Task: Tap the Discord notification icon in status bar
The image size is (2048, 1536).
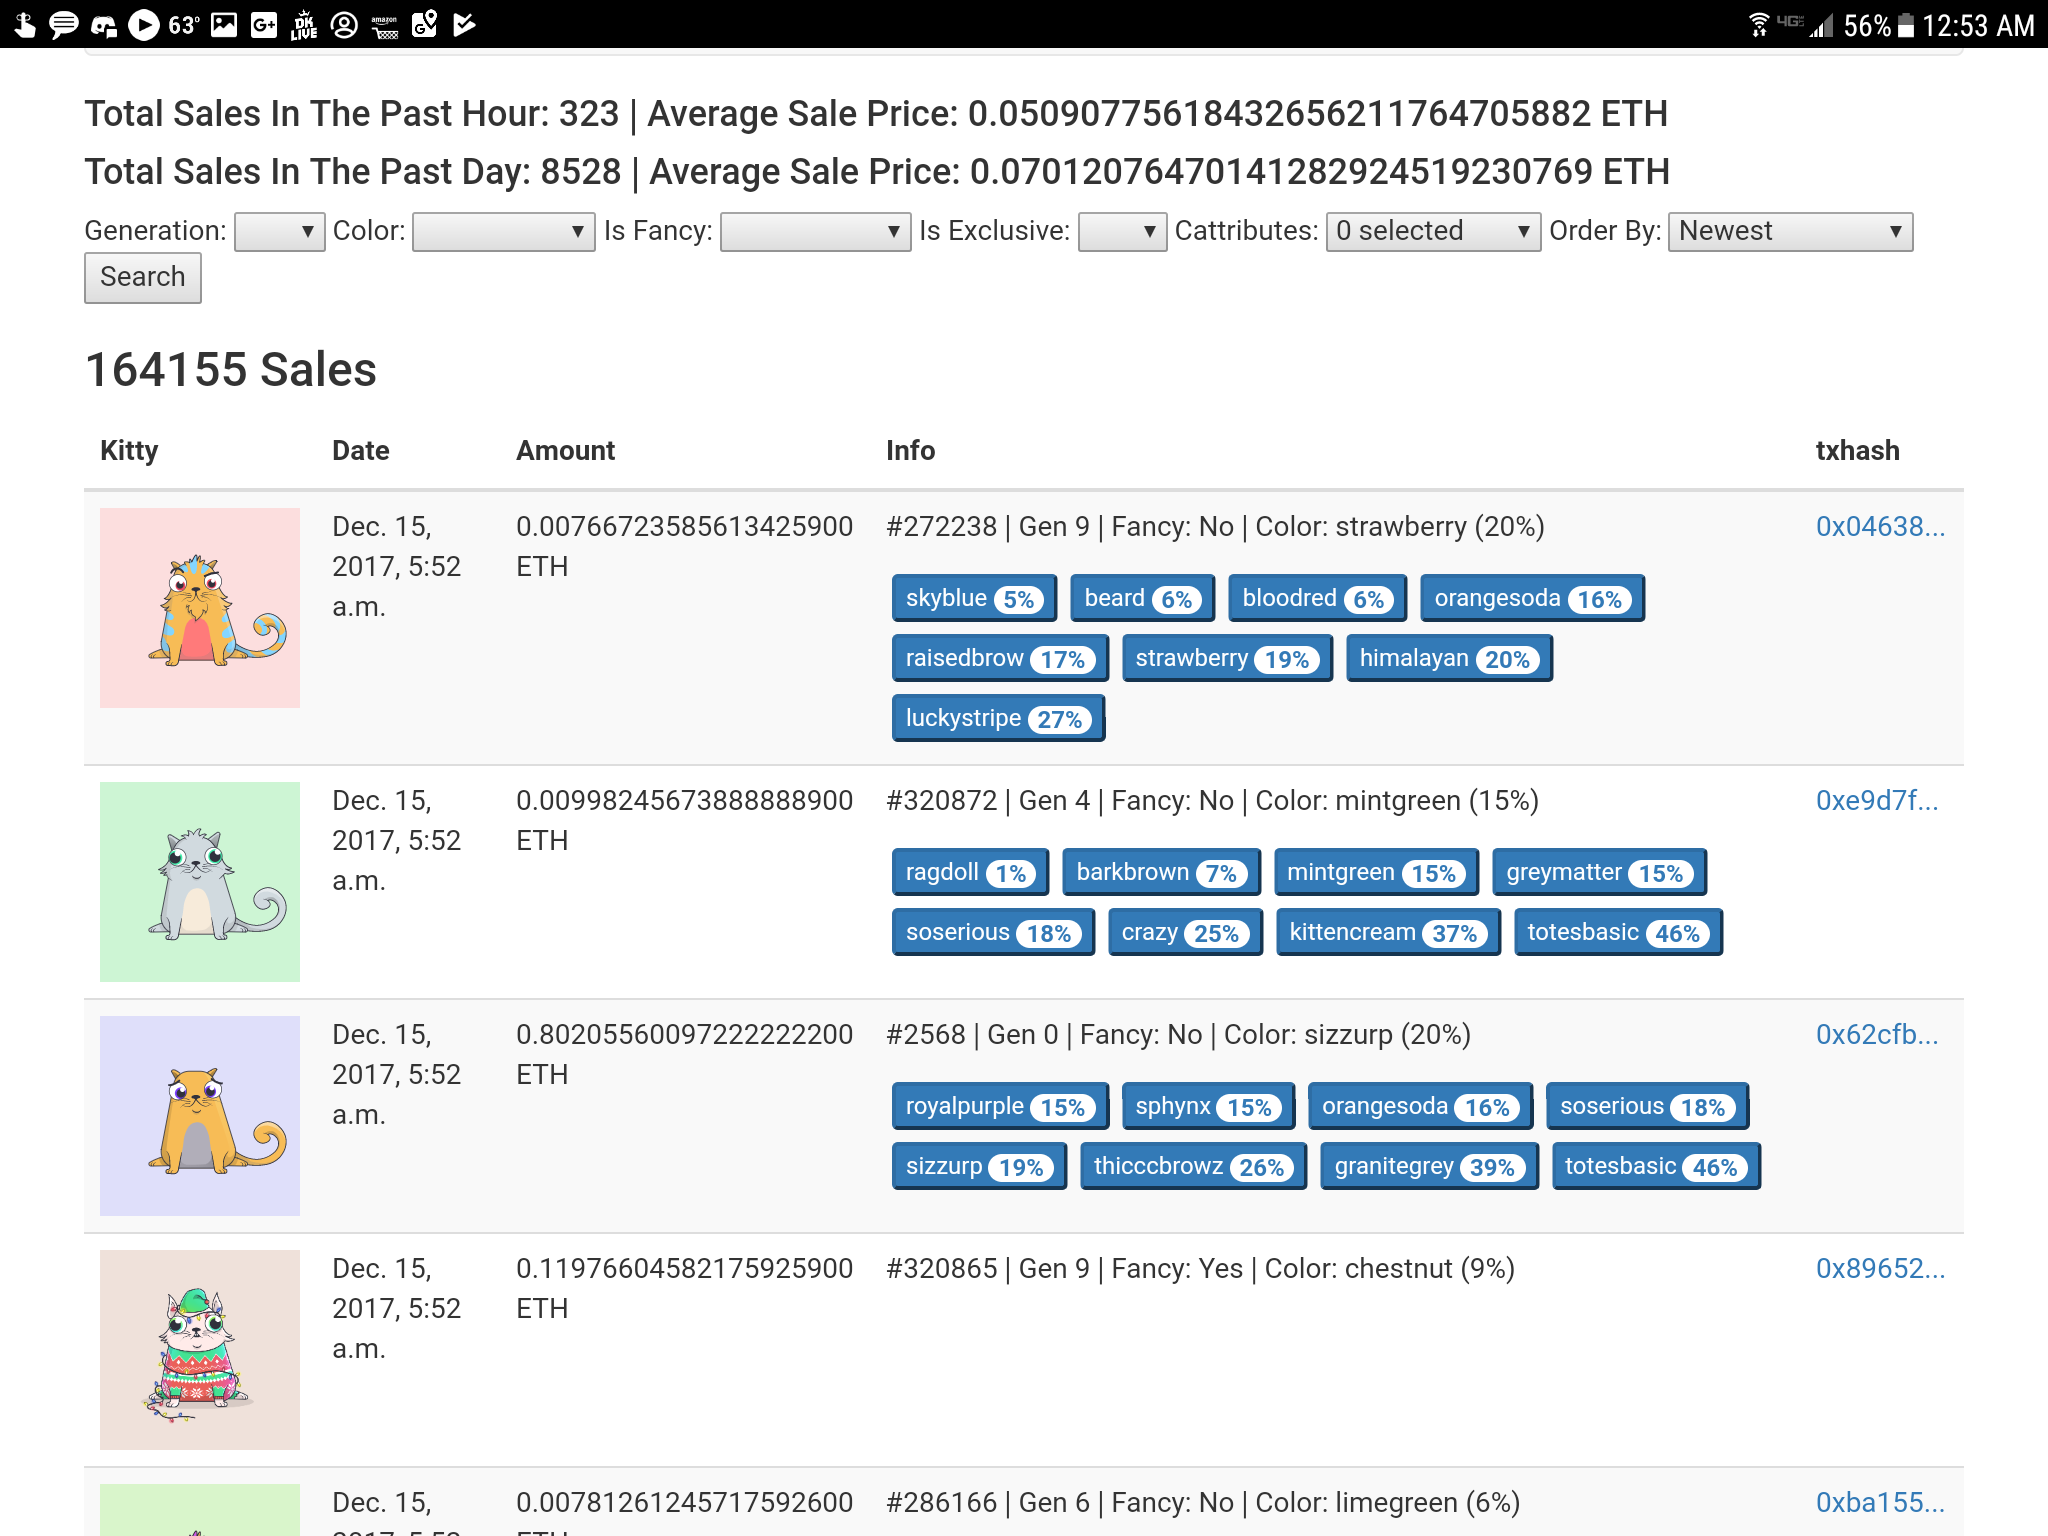Action: [x=103, y=24]
